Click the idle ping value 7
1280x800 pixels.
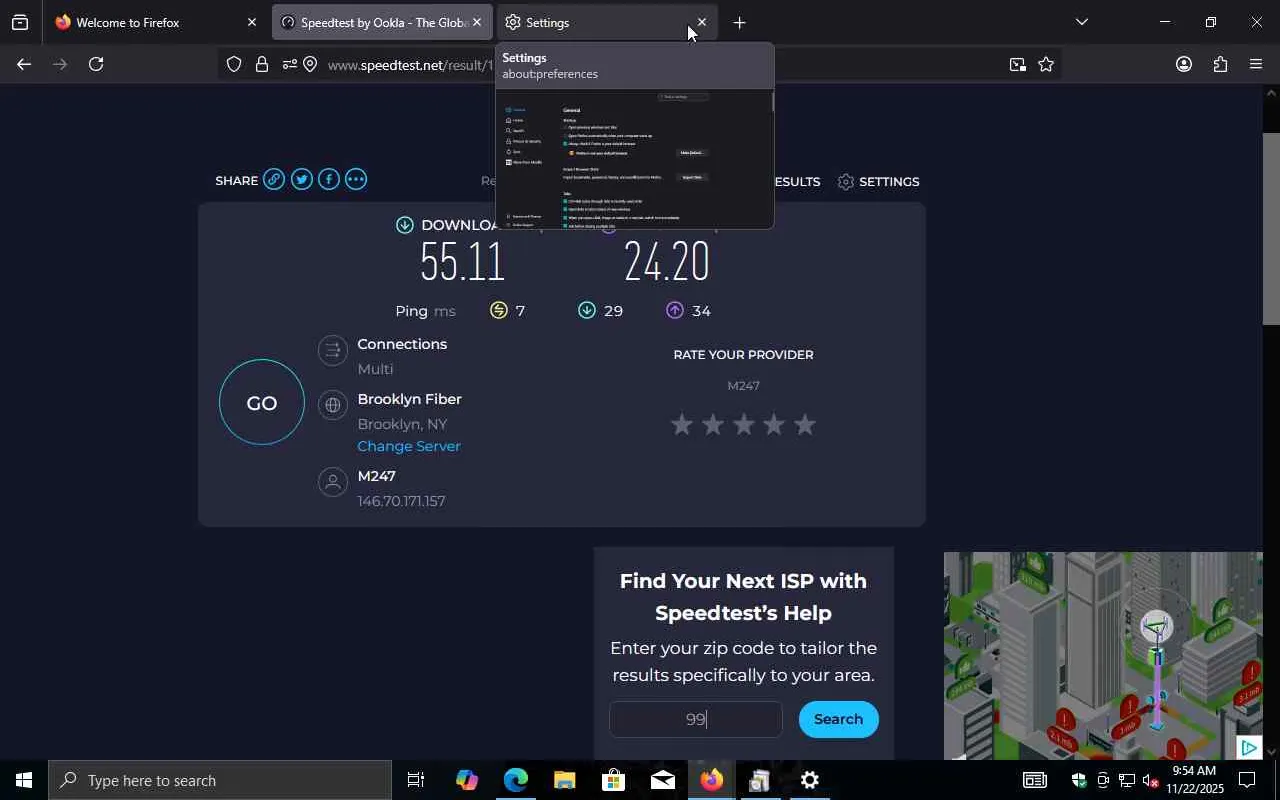pos(520,311)
